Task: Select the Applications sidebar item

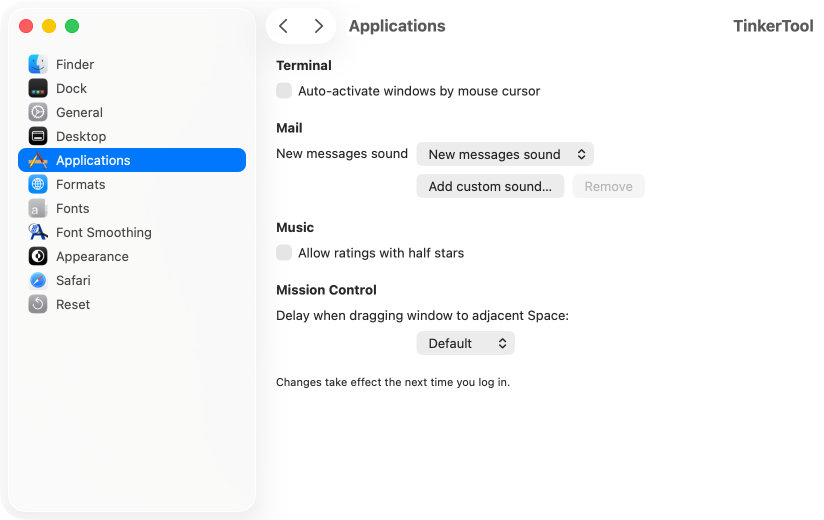Action: pos(93,160)
